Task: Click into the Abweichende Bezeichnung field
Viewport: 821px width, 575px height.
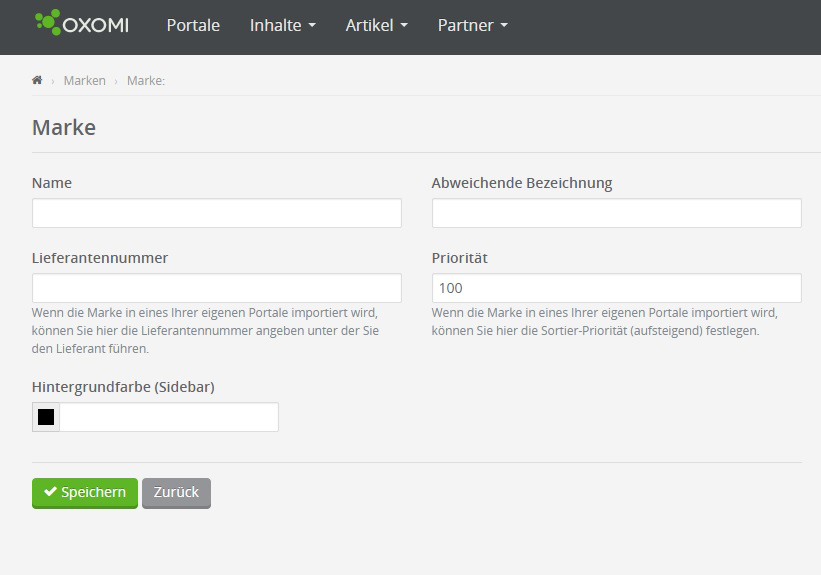Action: 616,213
